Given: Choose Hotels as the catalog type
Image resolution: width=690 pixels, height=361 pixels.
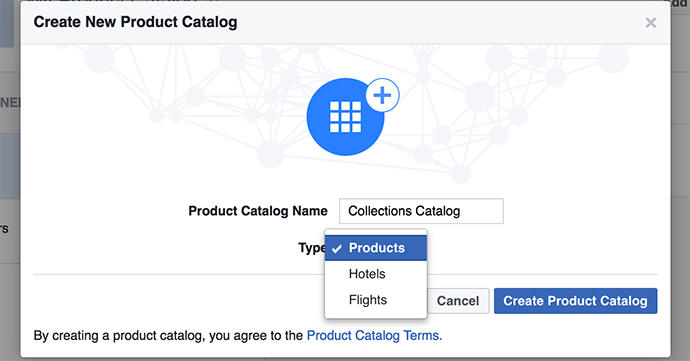Looking at the screenshot, I should pyautogui.click(x=376, y=274).
